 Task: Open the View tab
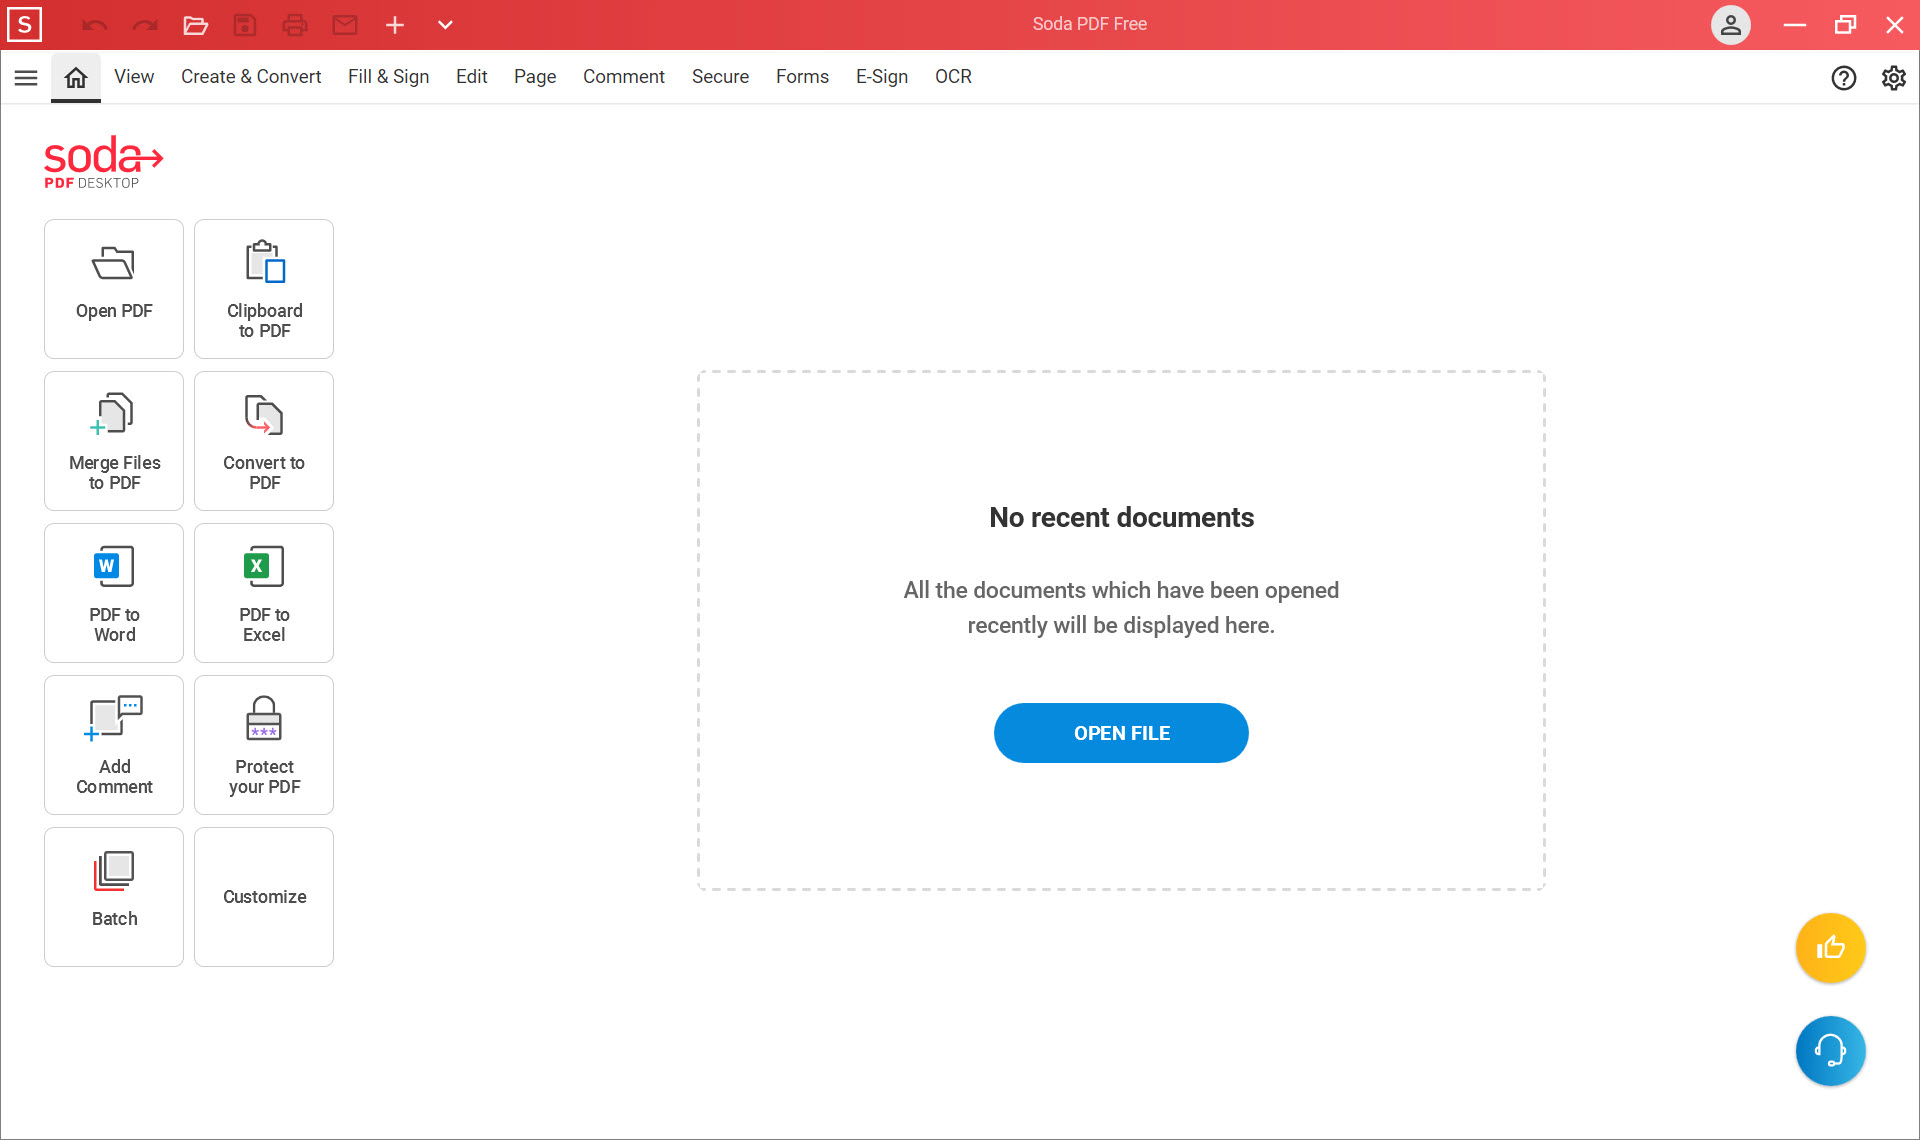[x=134, y=77]
